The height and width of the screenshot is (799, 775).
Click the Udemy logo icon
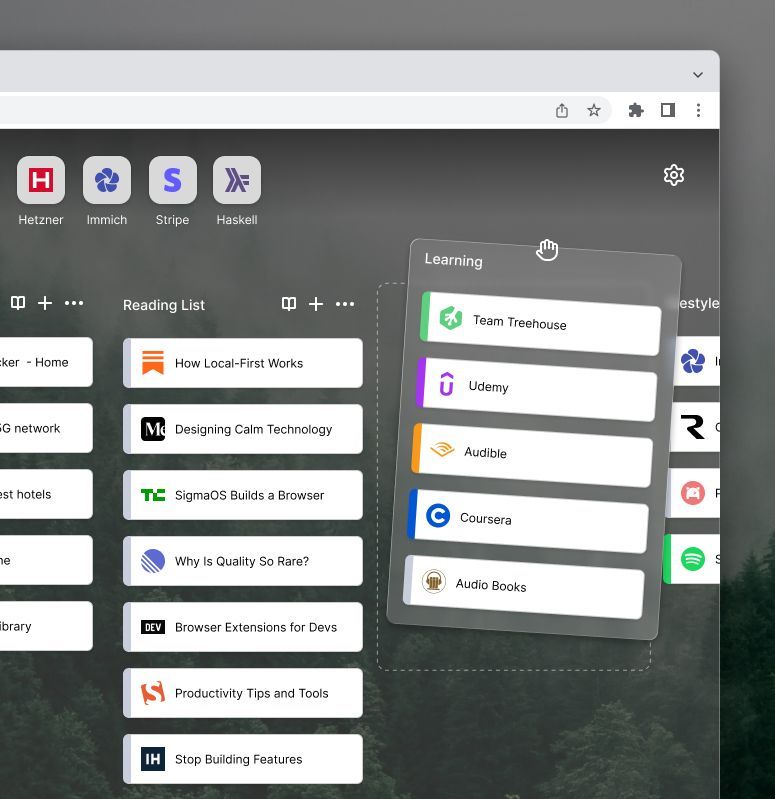click(446, 384)
